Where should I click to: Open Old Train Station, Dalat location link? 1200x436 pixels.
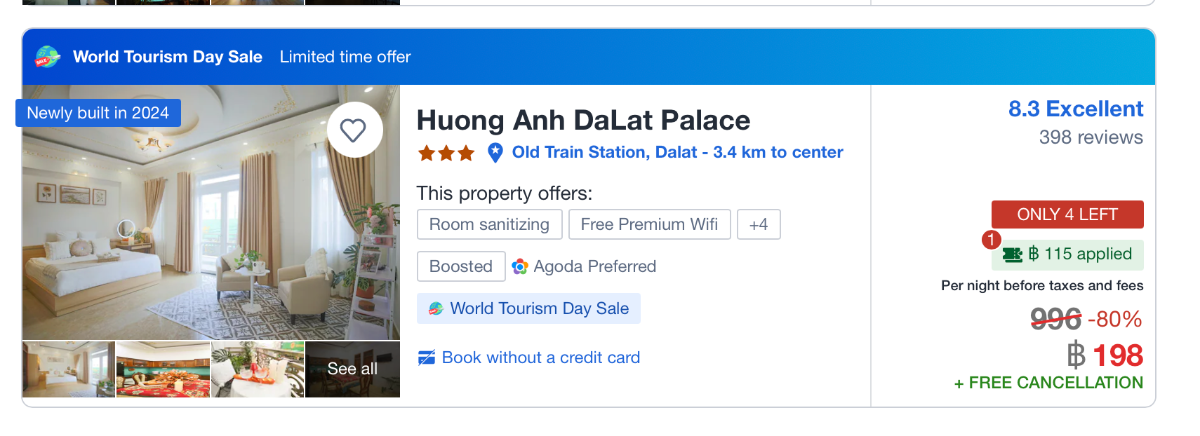click(x=677, y=153)
